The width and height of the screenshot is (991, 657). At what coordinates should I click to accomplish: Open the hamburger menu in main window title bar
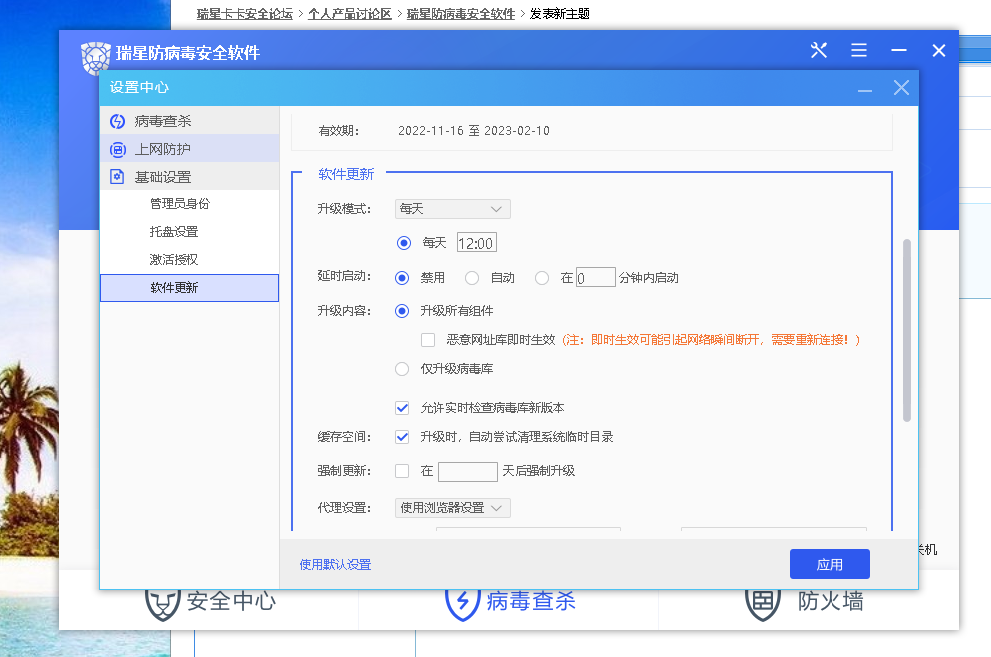click(x=859, y=50)
